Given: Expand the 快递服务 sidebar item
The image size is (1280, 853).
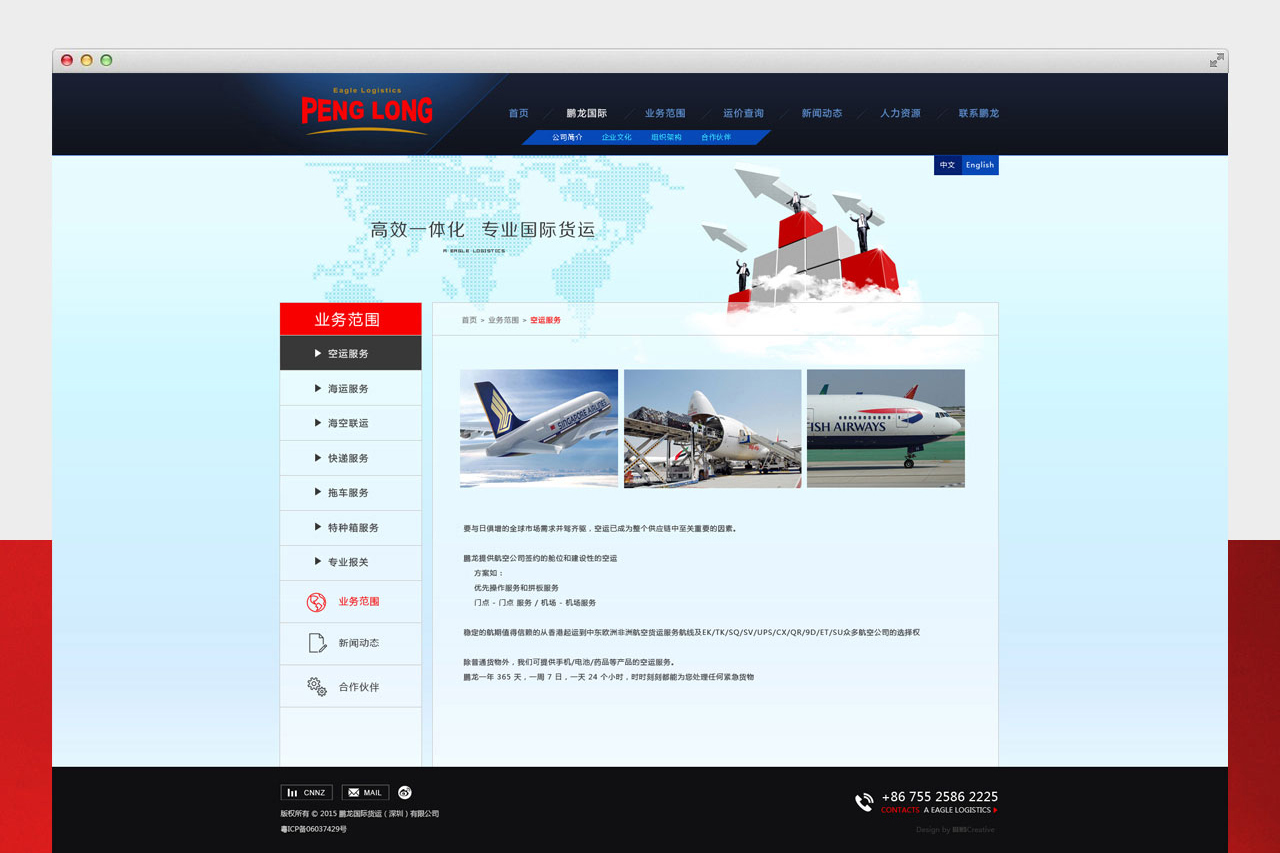Looking at the screenshot, I should pyautogui.click(x=348, y=458).
